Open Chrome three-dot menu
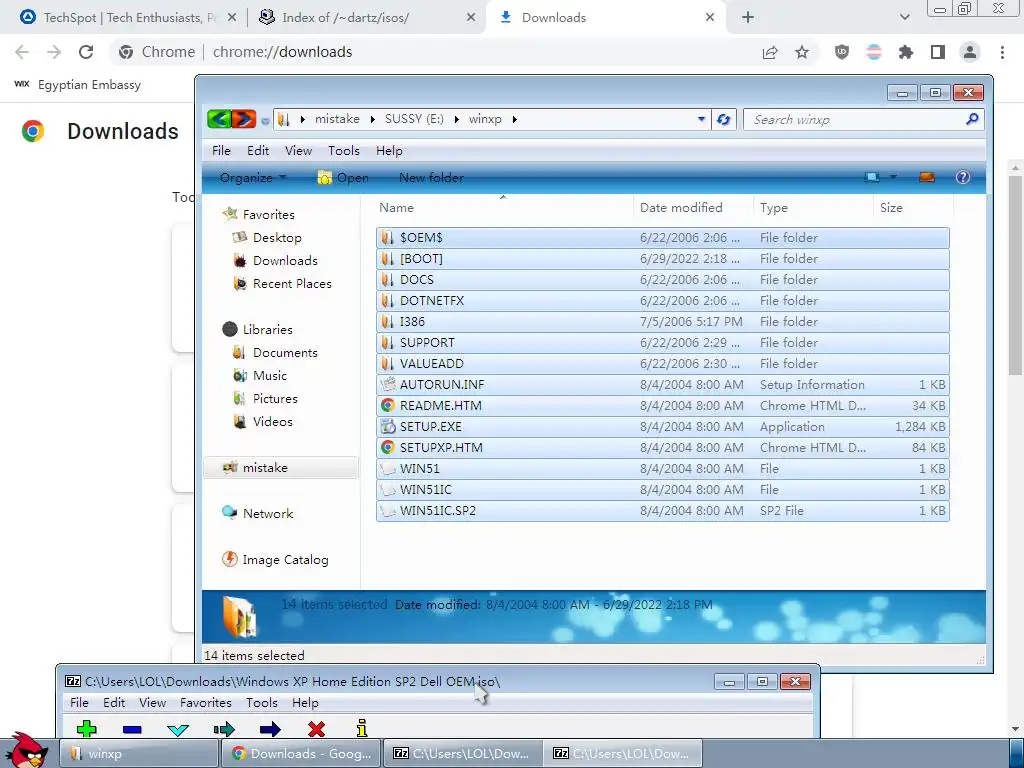The height and width of the screenshot is (768, 1024). point(1002,52)
